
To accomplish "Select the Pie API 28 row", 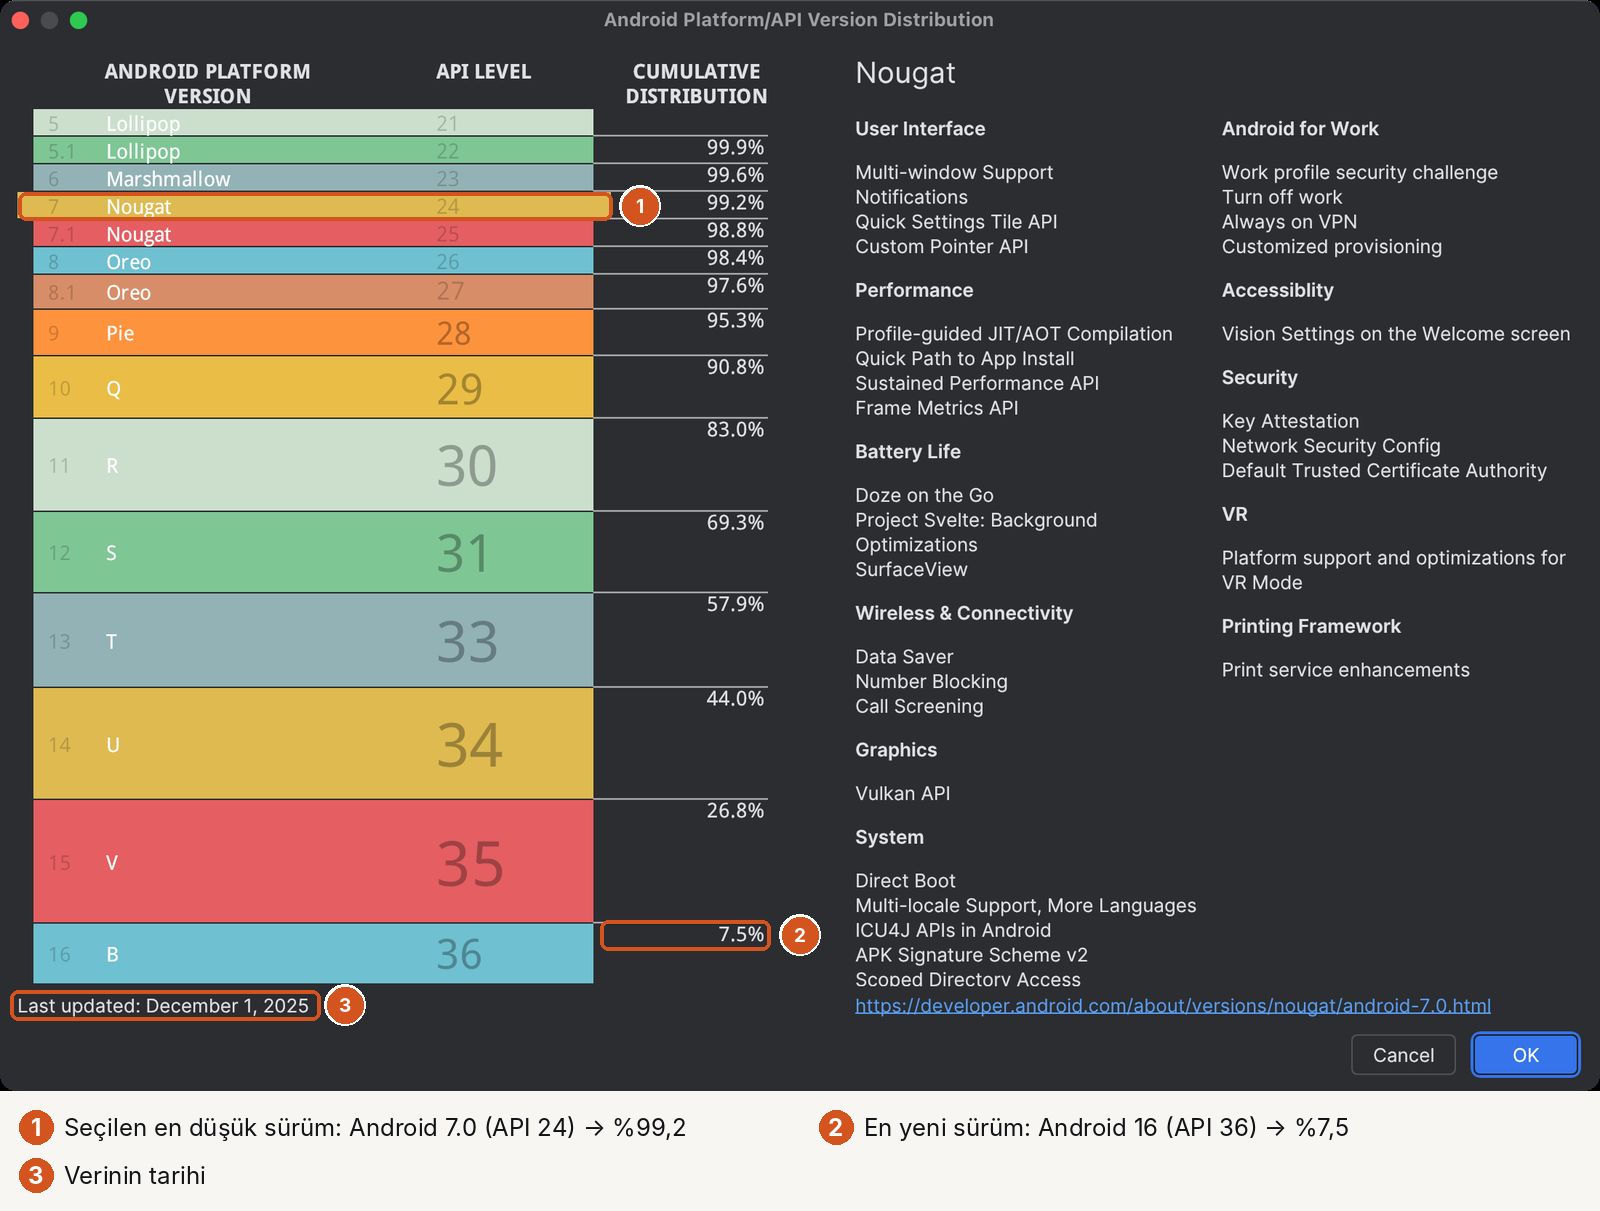I will pyautogui.click(x=313, y=333).
